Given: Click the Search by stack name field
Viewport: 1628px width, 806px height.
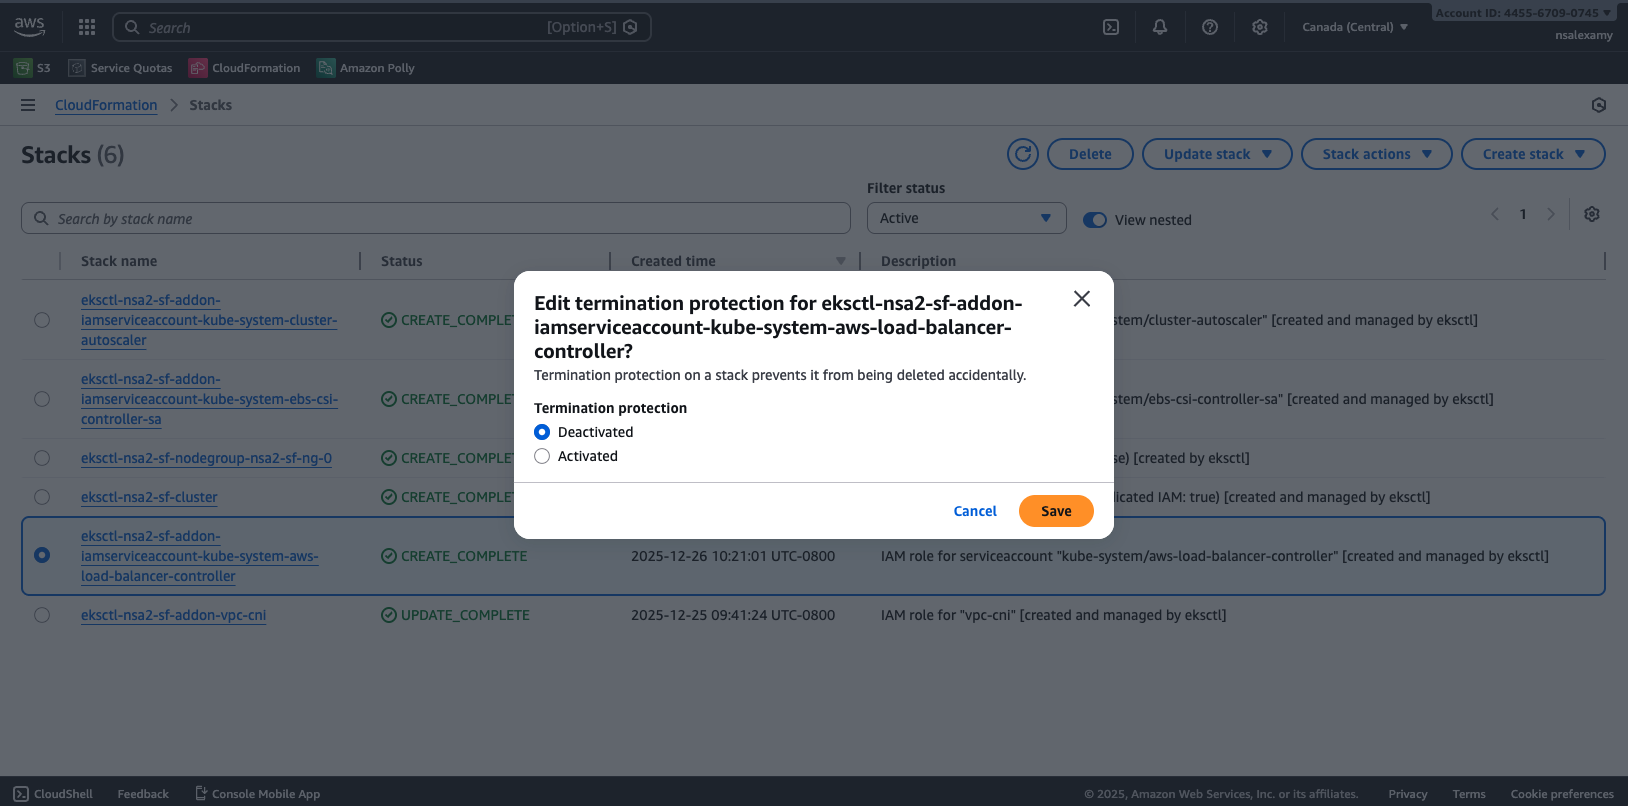Looking at the screenshot, I should pyautogui.click(x=436, y=218).
